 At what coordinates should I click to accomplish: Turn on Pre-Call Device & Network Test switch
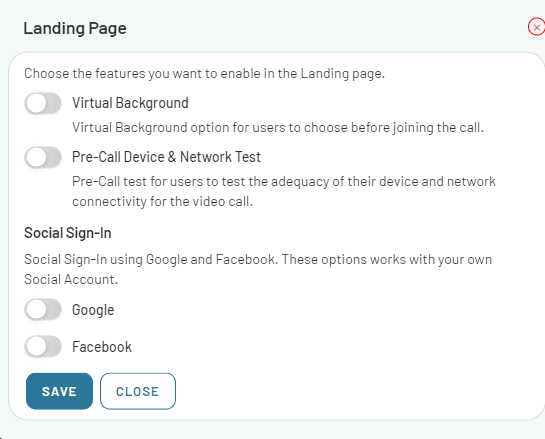point(43,157)
